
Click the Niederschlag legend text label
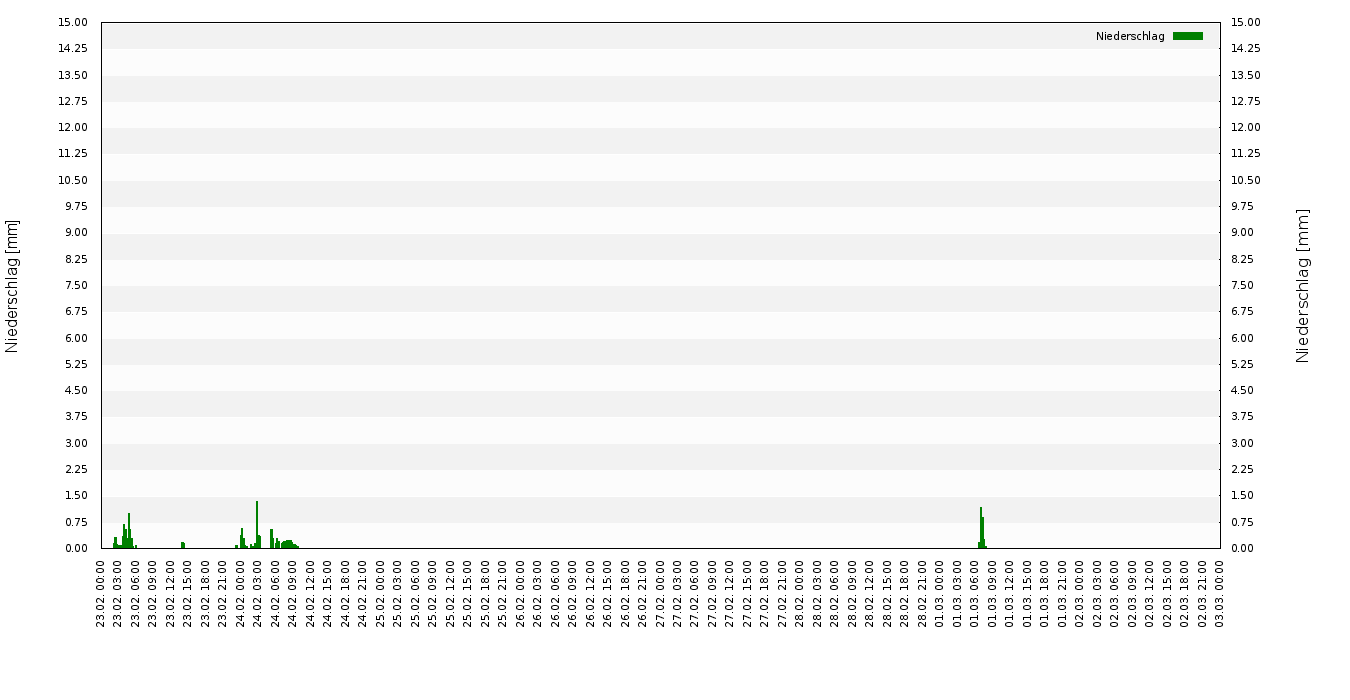click(1130, 36)
